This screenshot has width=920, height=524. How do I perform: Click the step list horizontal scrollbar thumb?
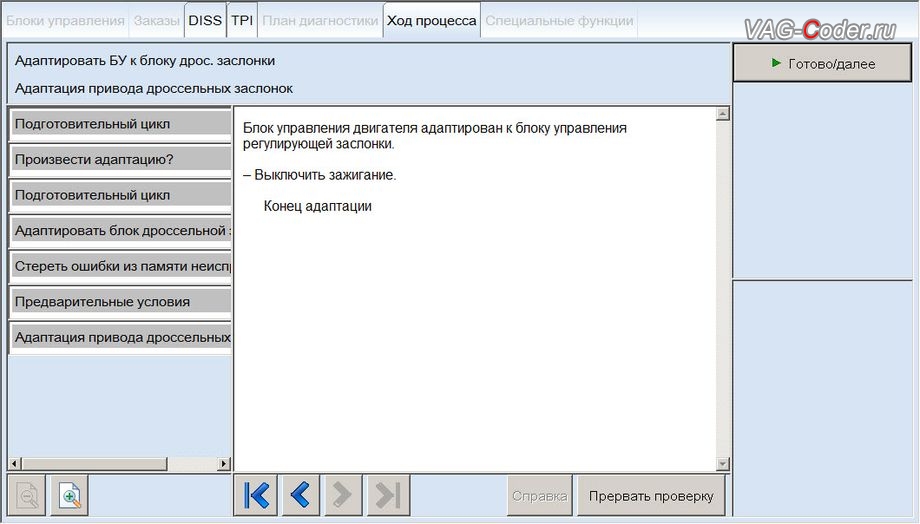click(x=94, y=464)
